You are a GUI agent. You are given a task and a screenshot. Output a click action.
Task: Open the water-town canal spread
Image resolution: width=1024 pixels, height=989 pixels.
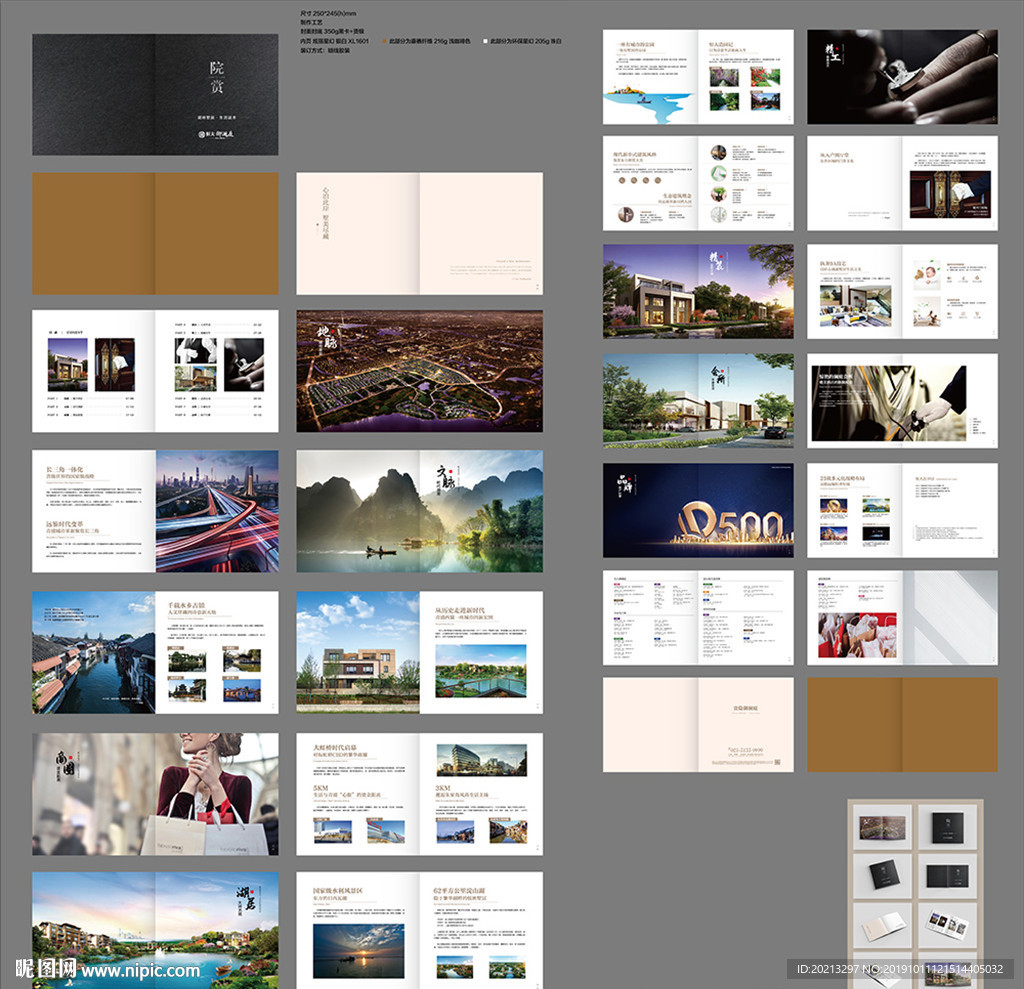155,652
